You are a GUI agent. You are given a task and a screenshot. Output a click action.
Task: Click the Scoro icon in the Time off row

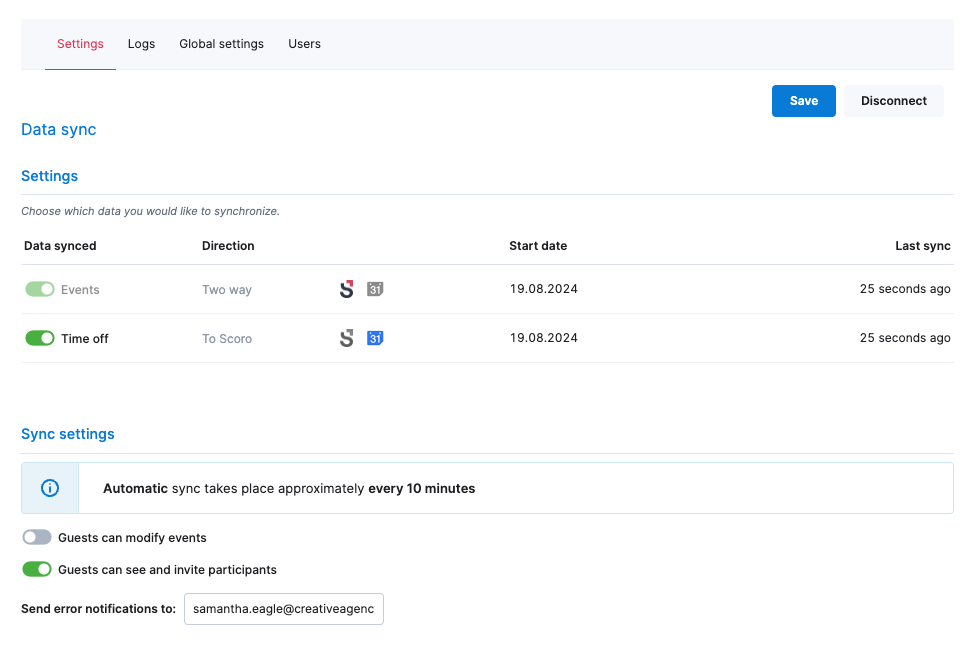(347, 338)
